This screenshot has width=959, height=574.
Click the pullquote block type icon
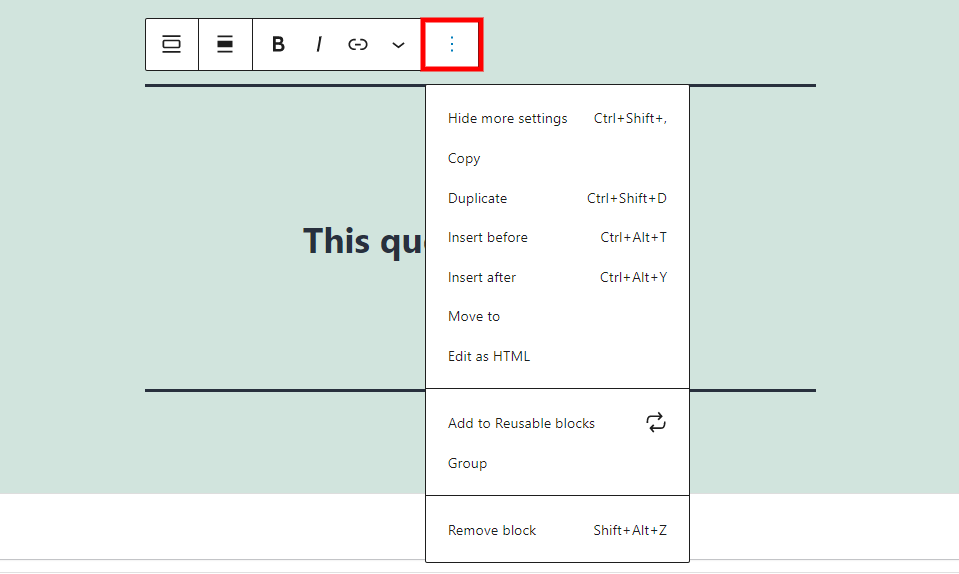[171, 44]
